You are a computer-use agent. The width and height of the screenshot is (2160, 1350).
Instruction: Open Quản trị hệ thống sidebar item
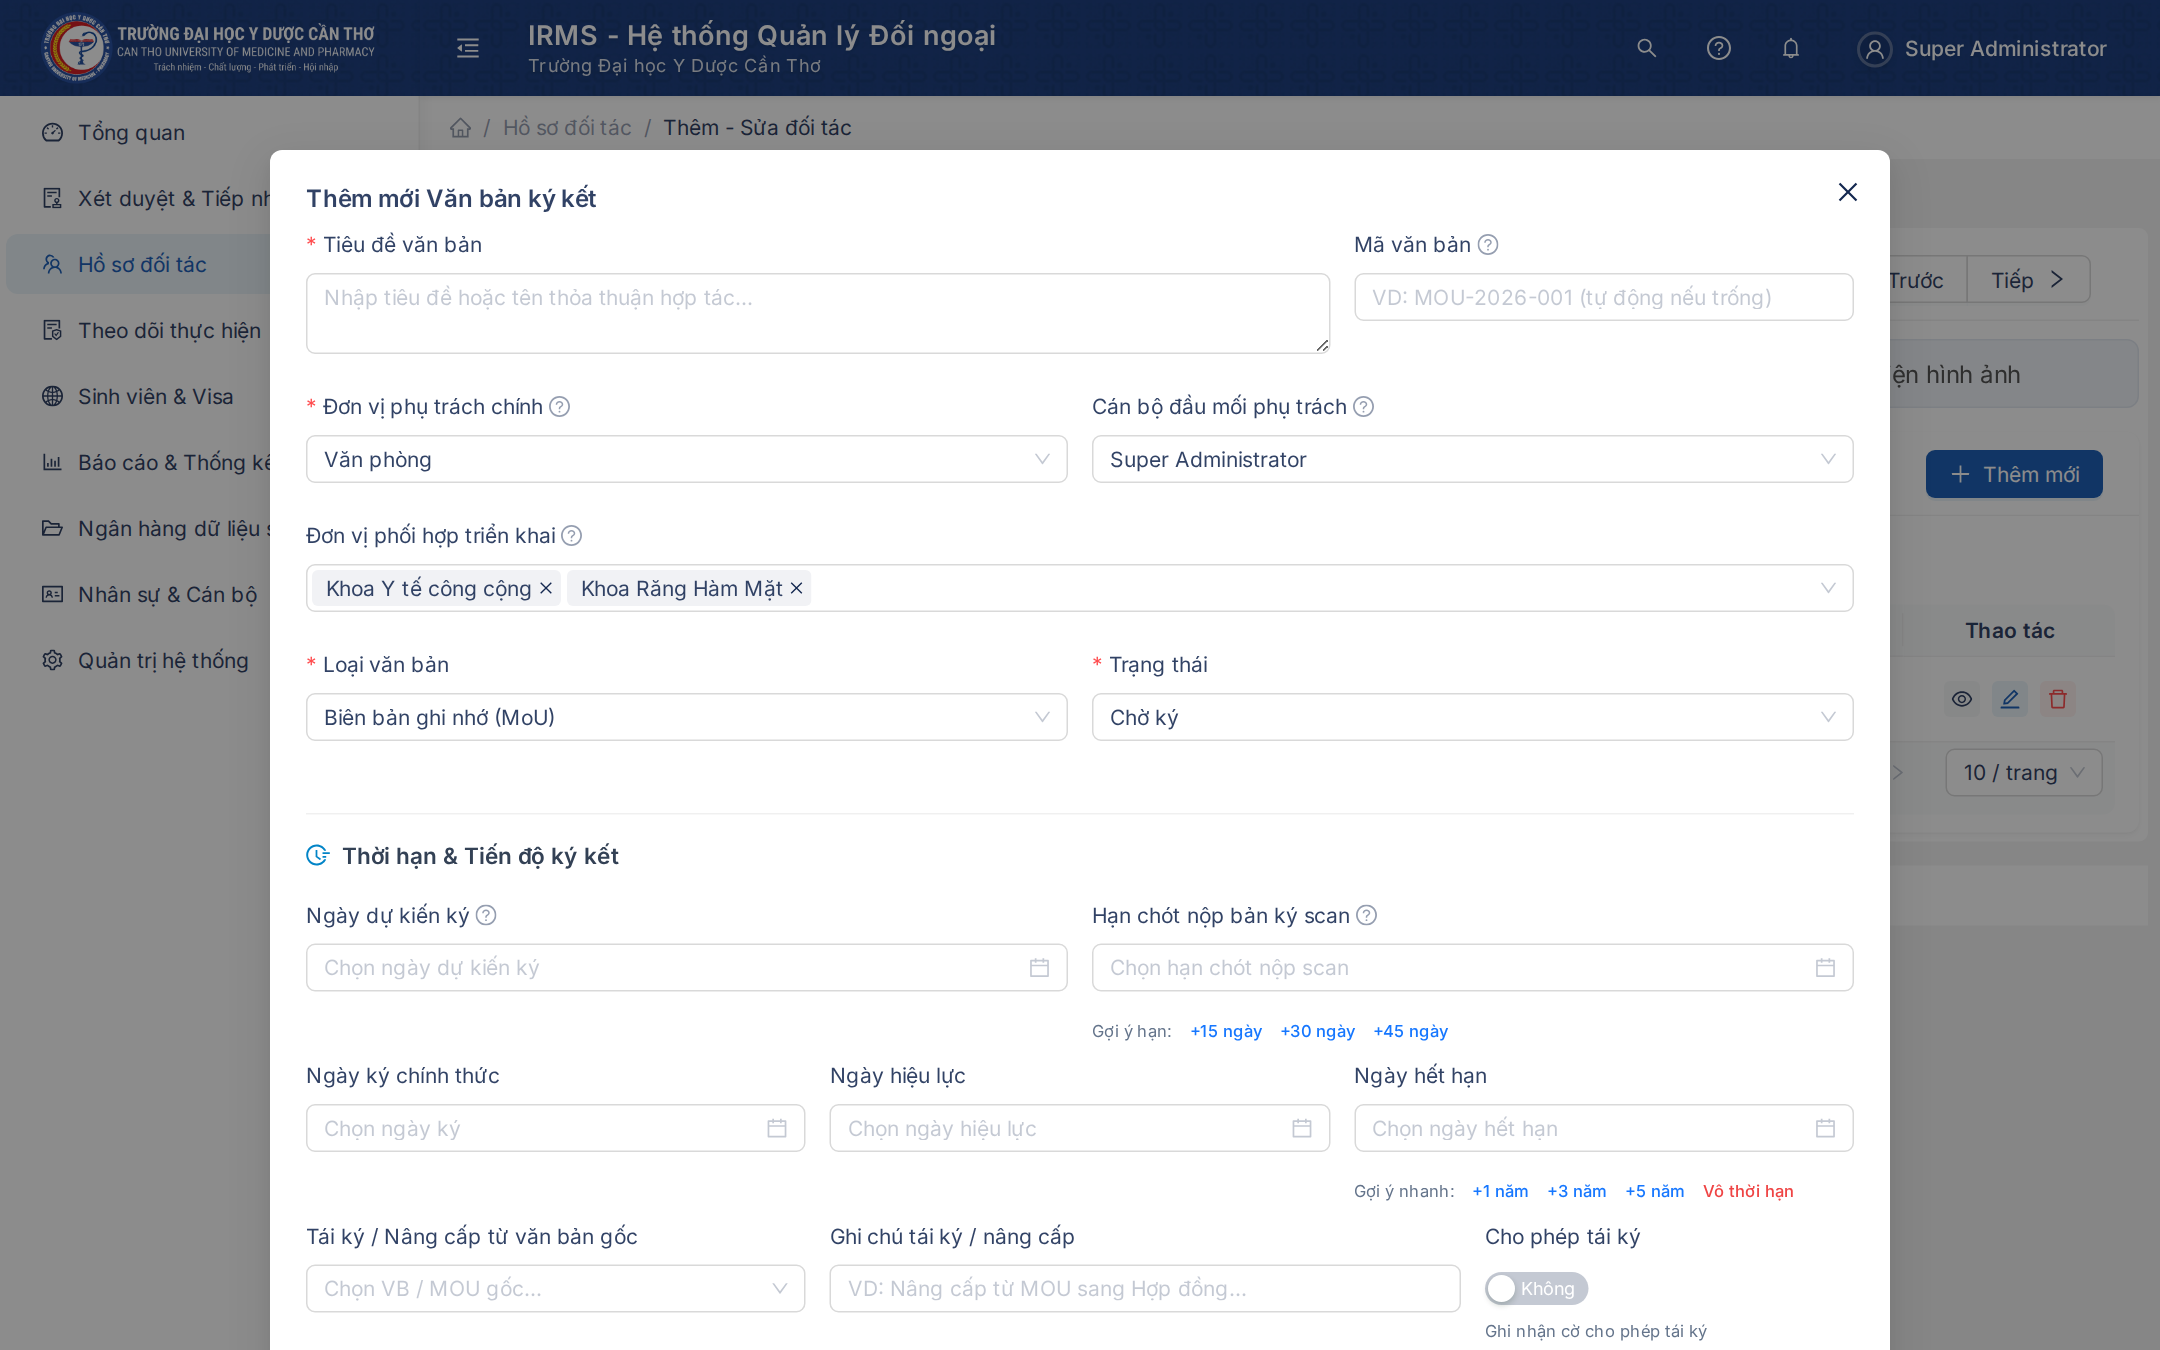point(139,660)
